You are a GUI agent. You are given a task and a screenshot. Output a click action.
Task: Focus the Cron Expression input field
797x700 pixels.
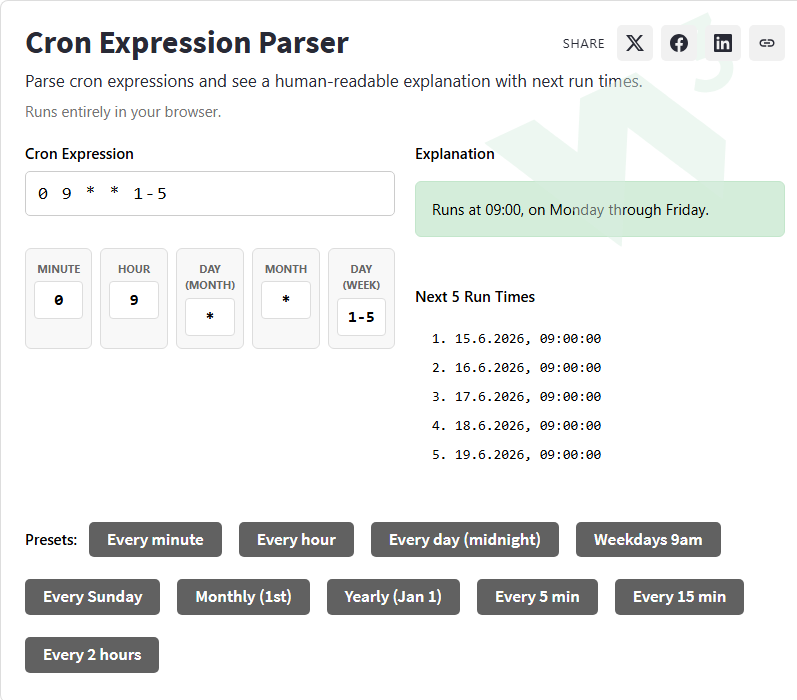pyautogui.click(x=210, y=194)
